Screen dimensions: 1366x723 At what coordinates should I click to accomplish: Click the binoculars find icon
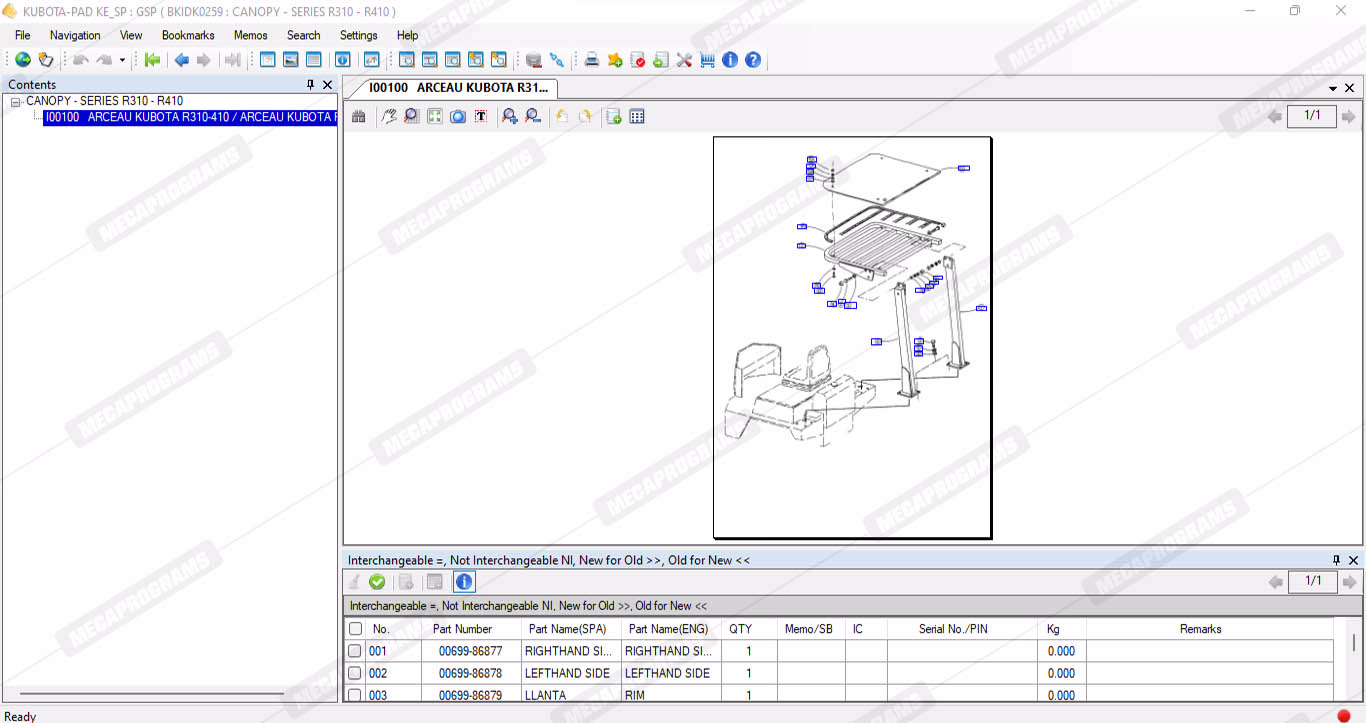tap(359, 117)
